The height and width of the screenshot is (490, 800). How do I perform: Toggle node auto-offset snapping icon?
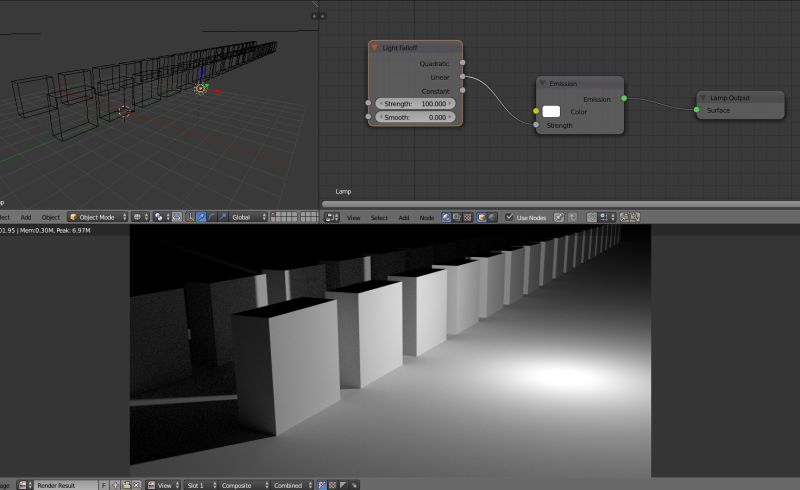tap(592, 217)
